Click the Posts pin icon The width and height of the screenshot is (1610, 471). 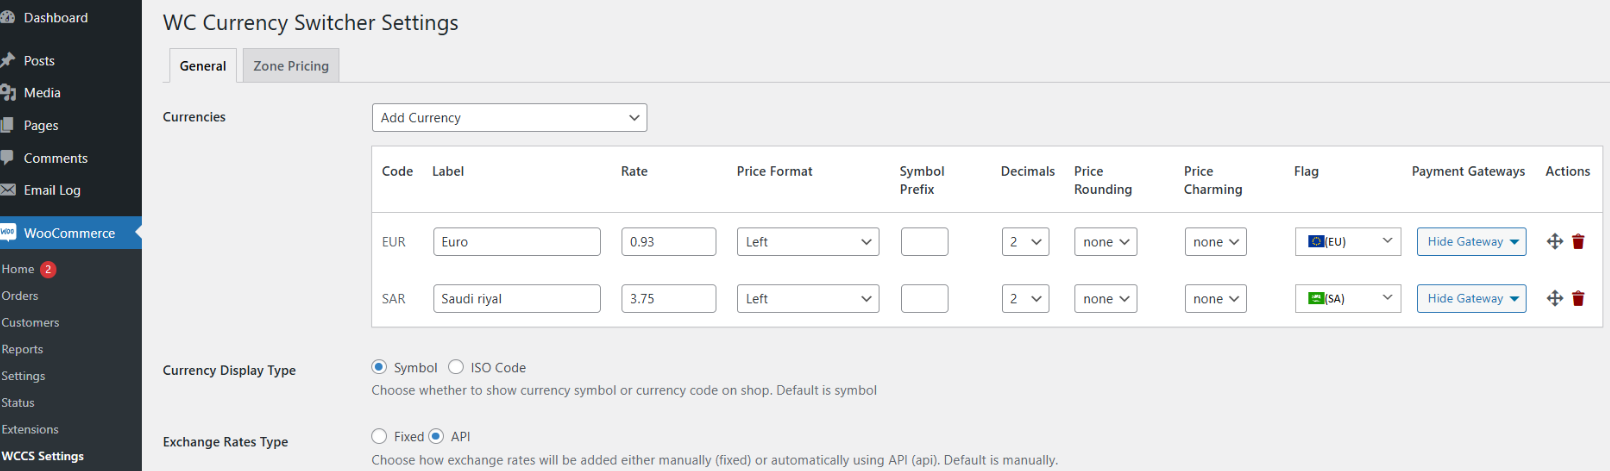7,61
